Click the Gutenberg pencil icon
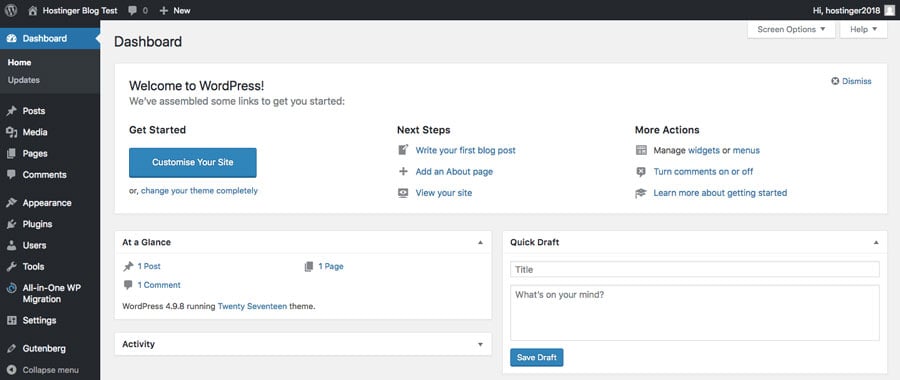 tap(11, 348)
